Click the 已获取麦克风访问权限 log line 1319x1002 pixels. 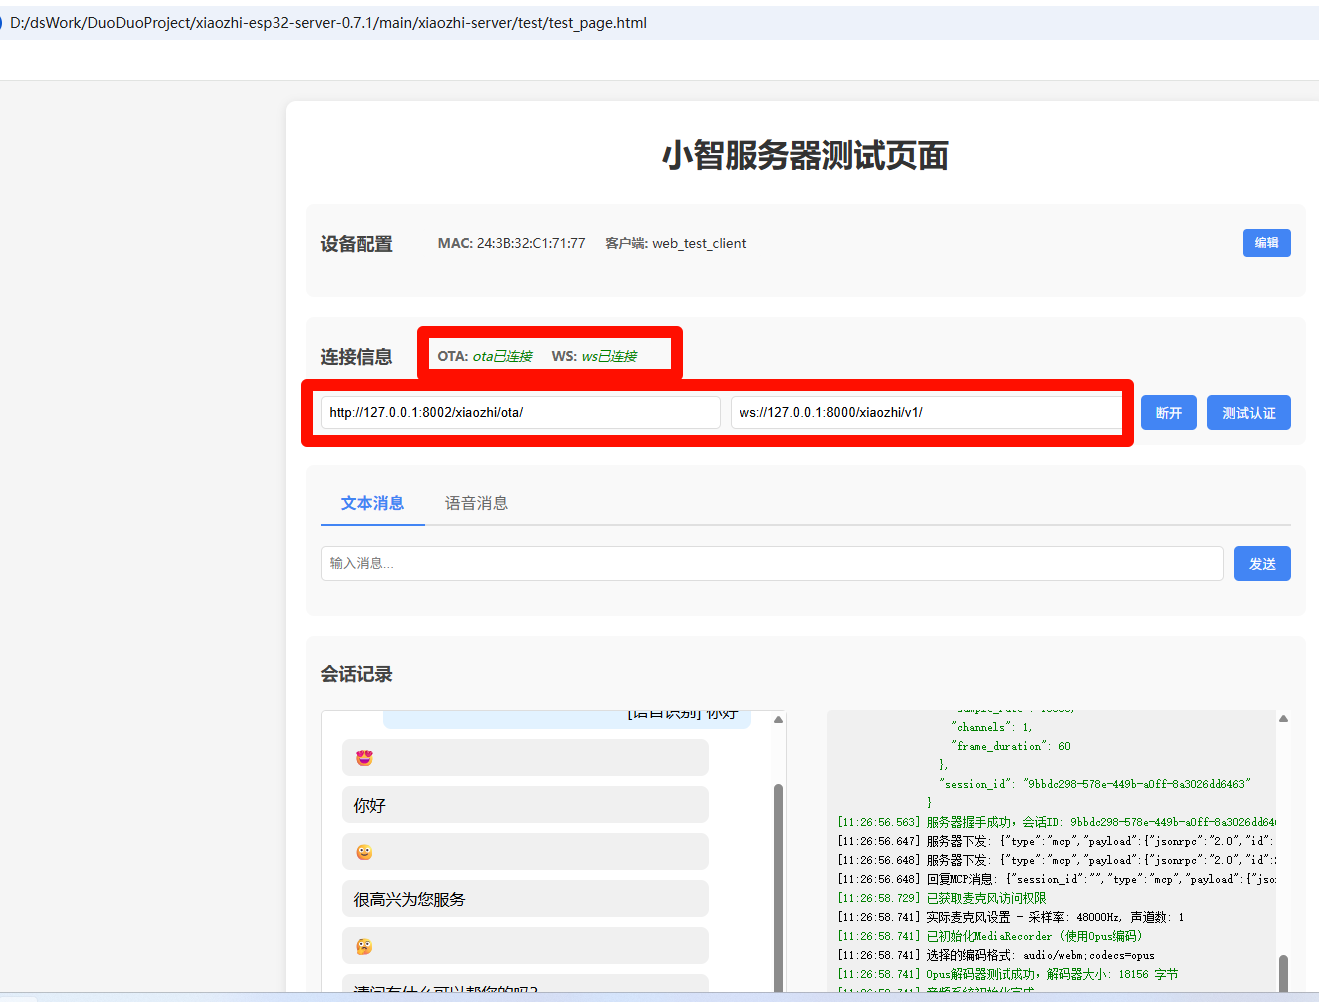(x=942, y=898)
